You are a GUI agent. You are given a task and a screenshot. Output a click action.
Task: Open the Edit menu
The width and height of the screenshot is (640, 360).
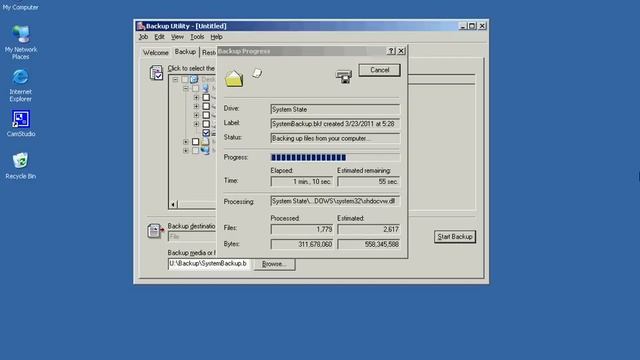point(159,37)
